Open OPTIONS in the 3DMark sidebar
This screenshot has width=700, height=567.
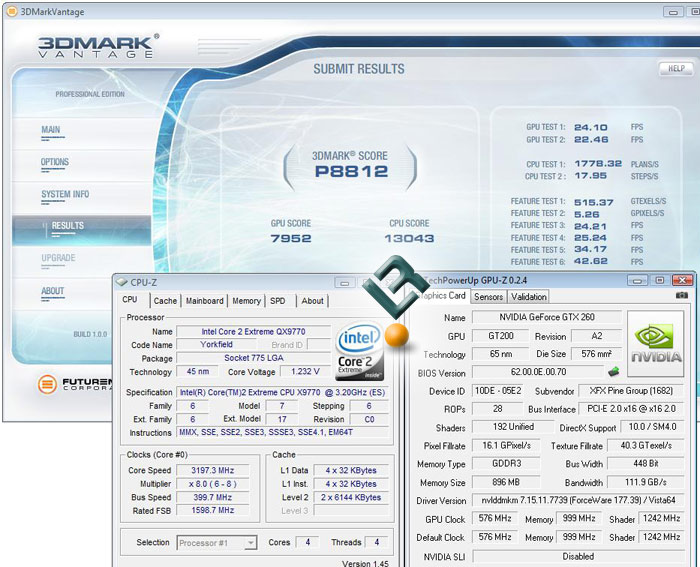tap(54, 162)
